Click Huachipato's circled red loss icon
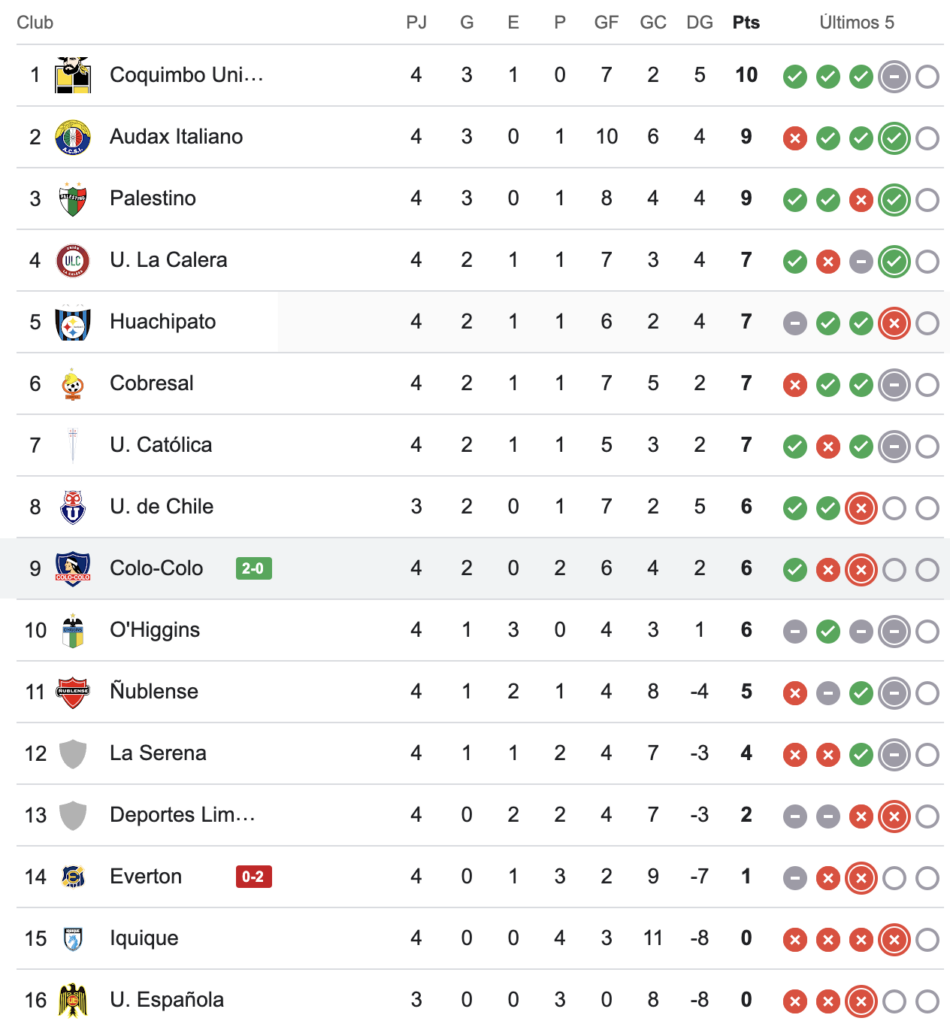 tap(894, 323)
